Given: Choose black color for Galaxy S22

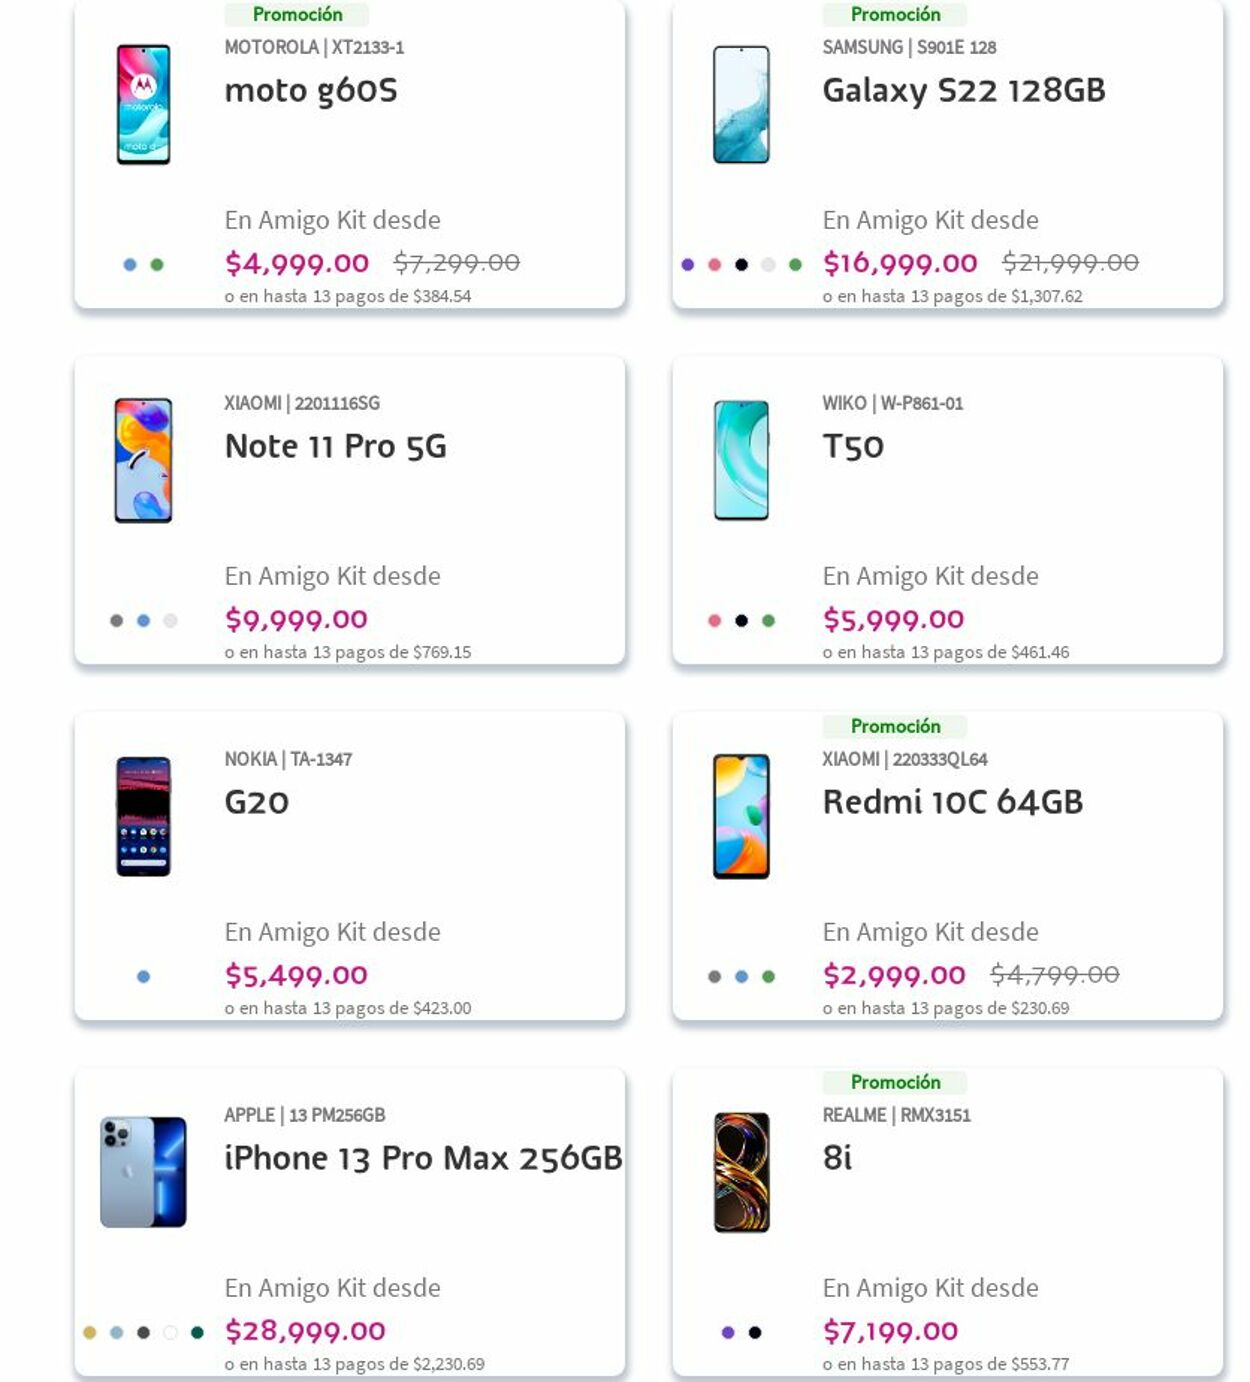Looking at the screenshot, I should (741, 265).
